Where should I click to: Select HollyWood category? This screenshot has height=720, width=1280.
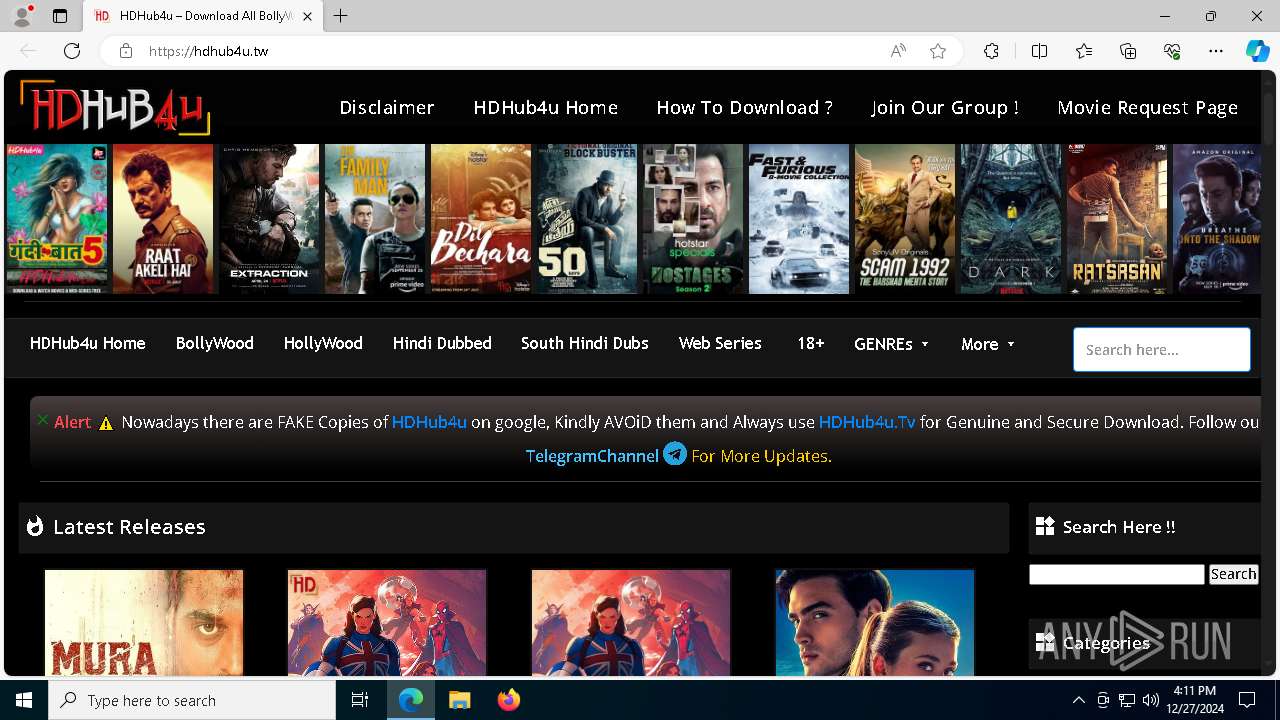coord(323,343)
